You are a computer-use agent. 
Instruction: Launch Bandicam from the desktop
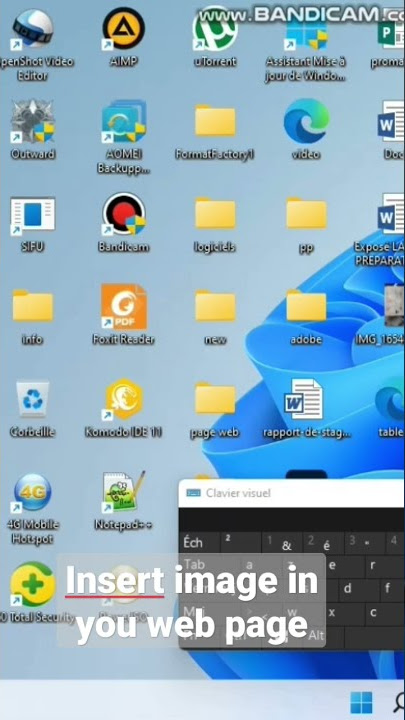click(x=124, y=214)
